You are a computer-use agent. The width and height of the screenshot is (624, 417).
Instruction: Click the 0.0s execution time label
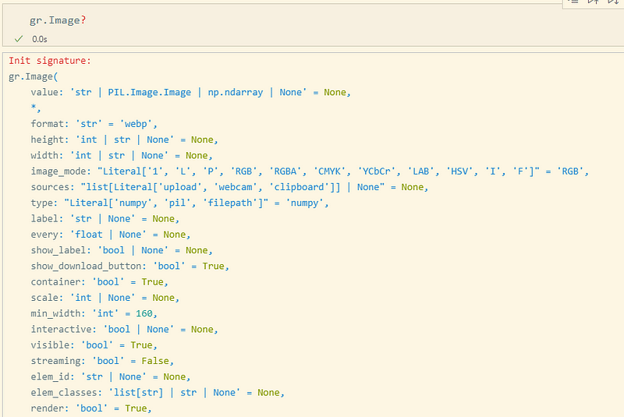39,39
